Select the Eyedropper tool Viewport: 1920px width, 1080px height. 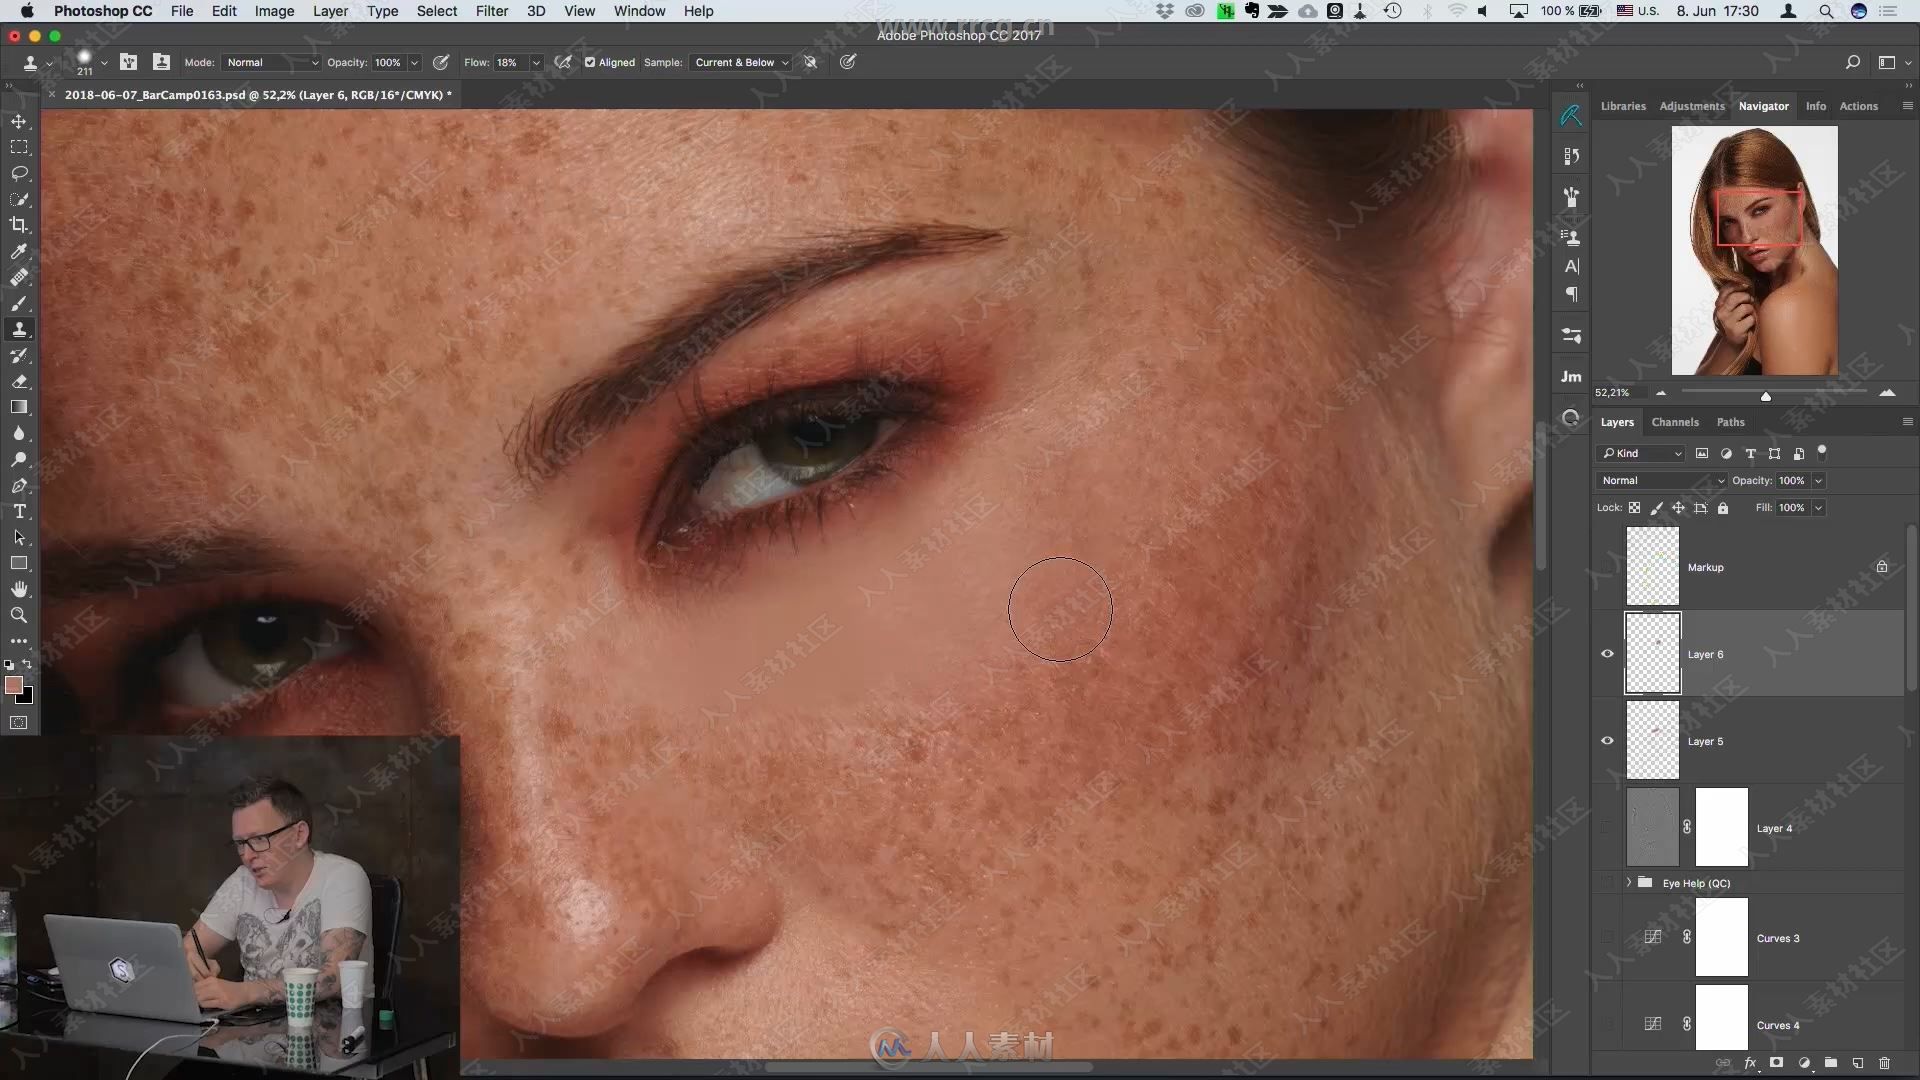point(19,251)
